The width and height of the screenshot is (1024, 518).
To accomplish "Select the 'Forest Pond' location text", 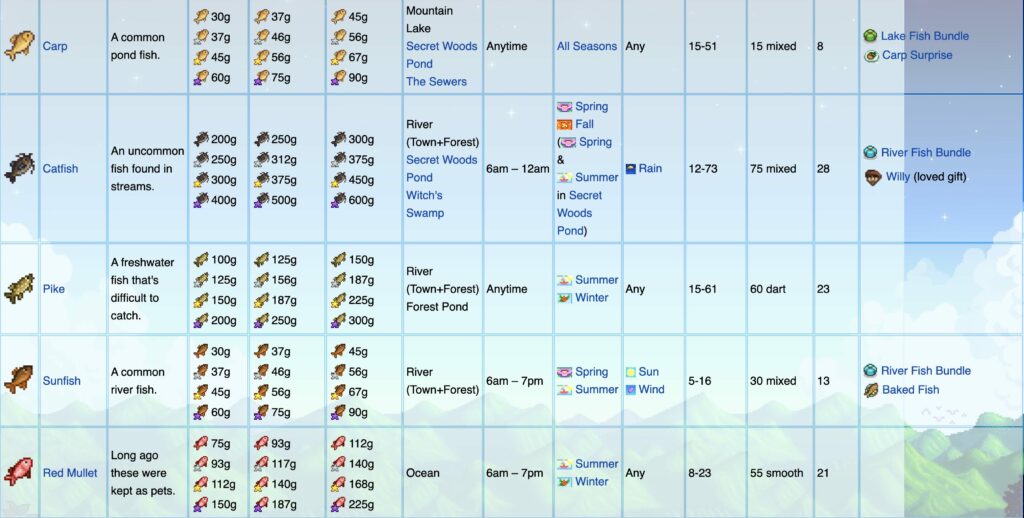I will [x=437, y=306].
